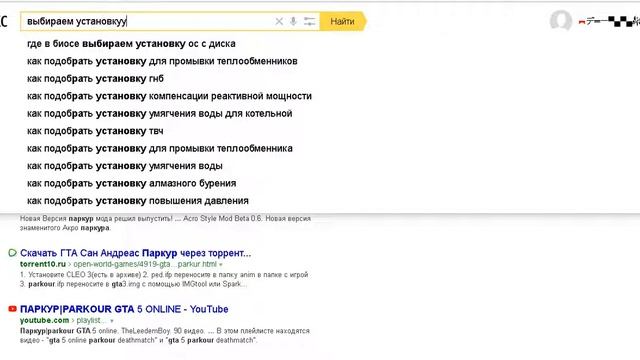Image resolution: width=640 pixels, height=360 pixels.
Task: Select suggestion умягчения воды для котельной
Action: 160,114
